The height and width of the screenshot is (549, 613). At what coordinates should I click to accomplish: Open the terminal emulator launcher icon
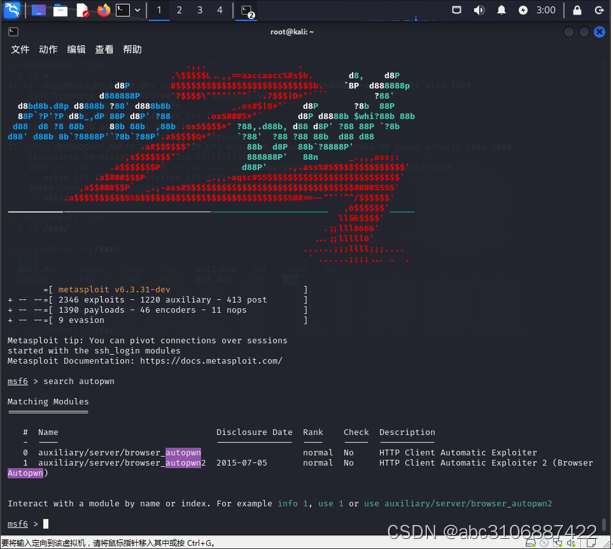pyautogui.click(x=123, y=10)
